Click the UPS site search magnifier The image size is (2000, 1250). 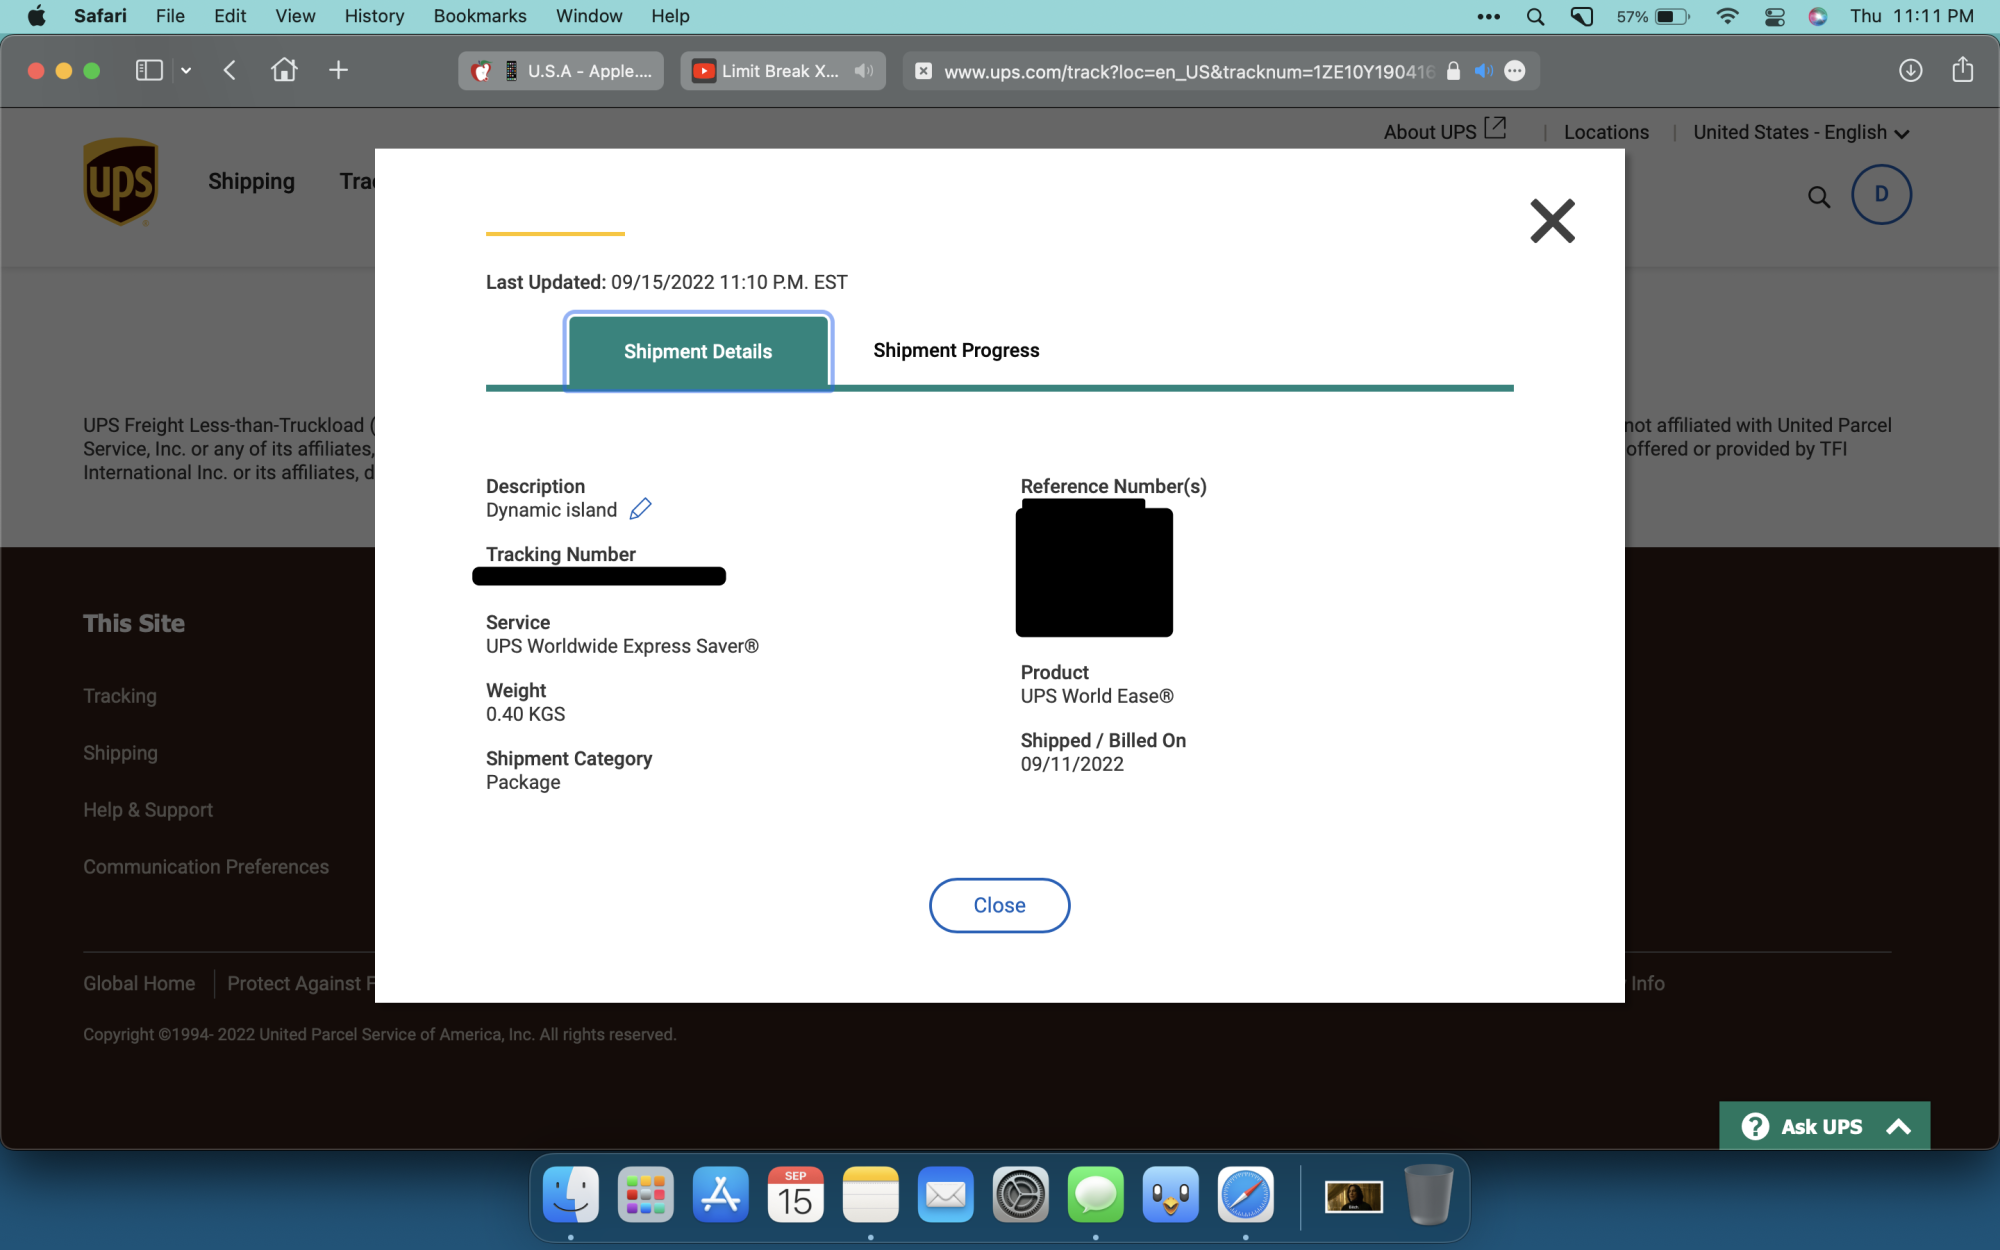pyautogui.click(x=1819, y=197)
